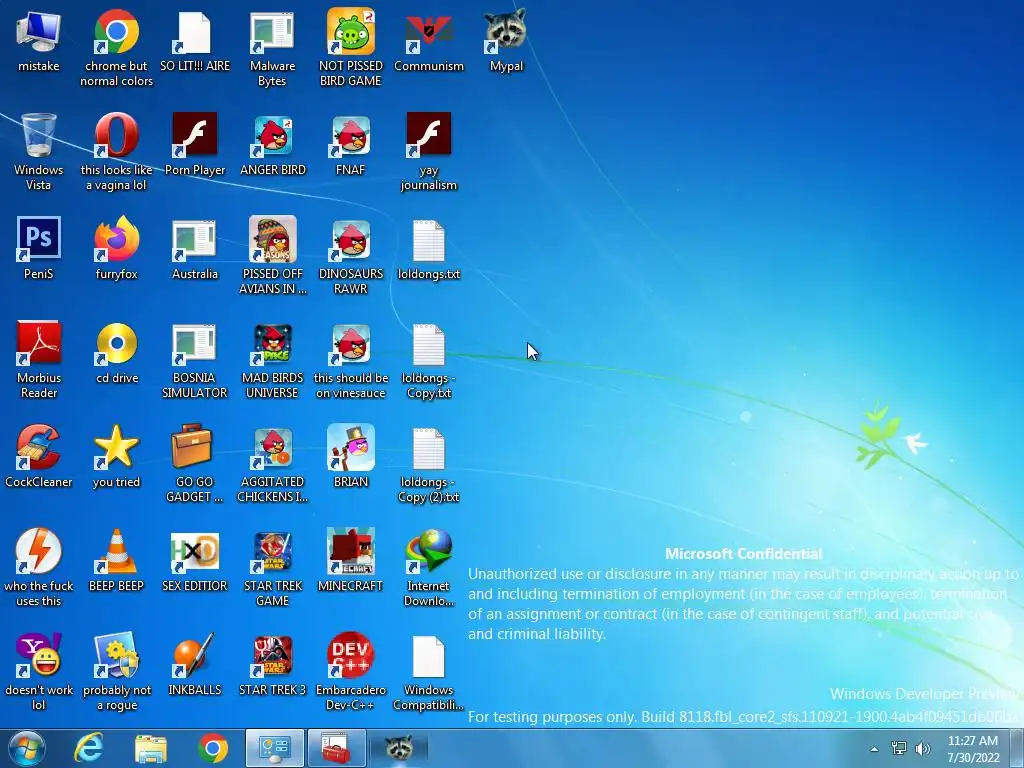Select the red Opera browser desktop icon

click(116, 135)
